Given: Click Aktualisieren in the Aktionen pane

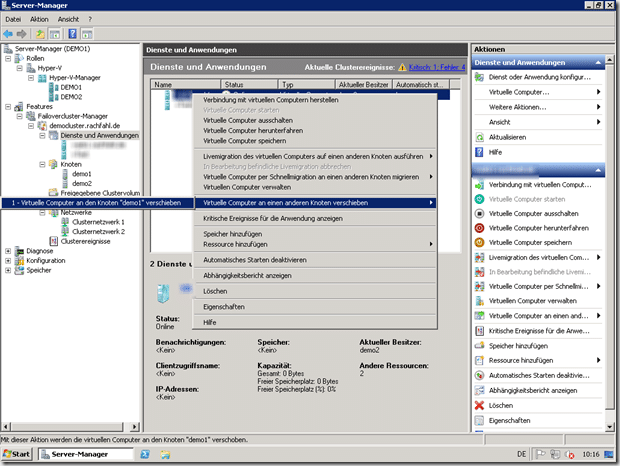Looking at the screenshot, I should (507, 138).
